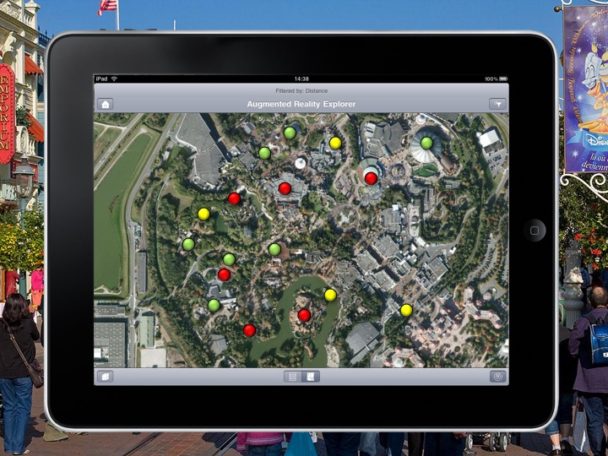The width and height of the screenshot is (608, 456).
Task: Select the bottommost green map marker
Action: click(214, 305)
